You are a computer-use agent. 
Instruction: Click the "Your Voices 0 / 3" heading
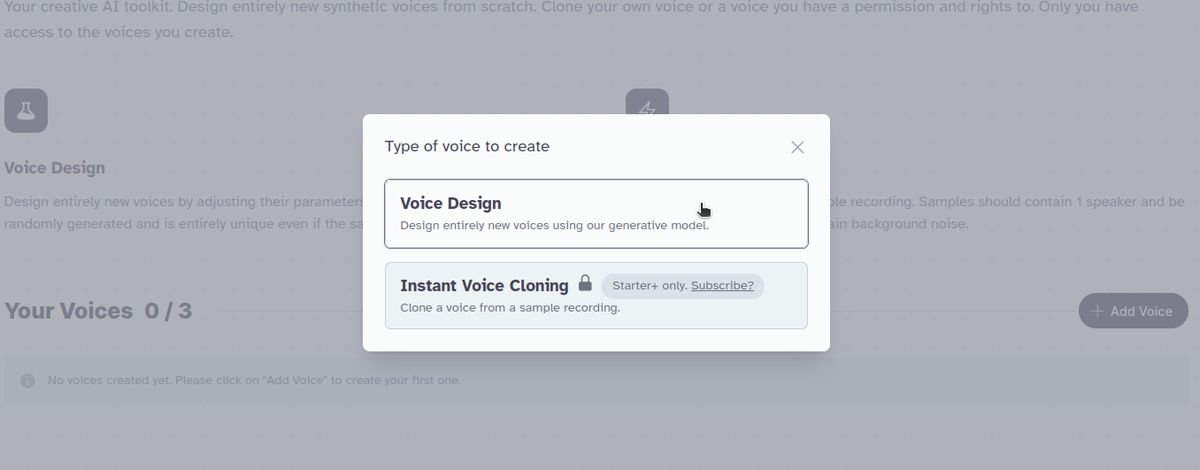98,311
